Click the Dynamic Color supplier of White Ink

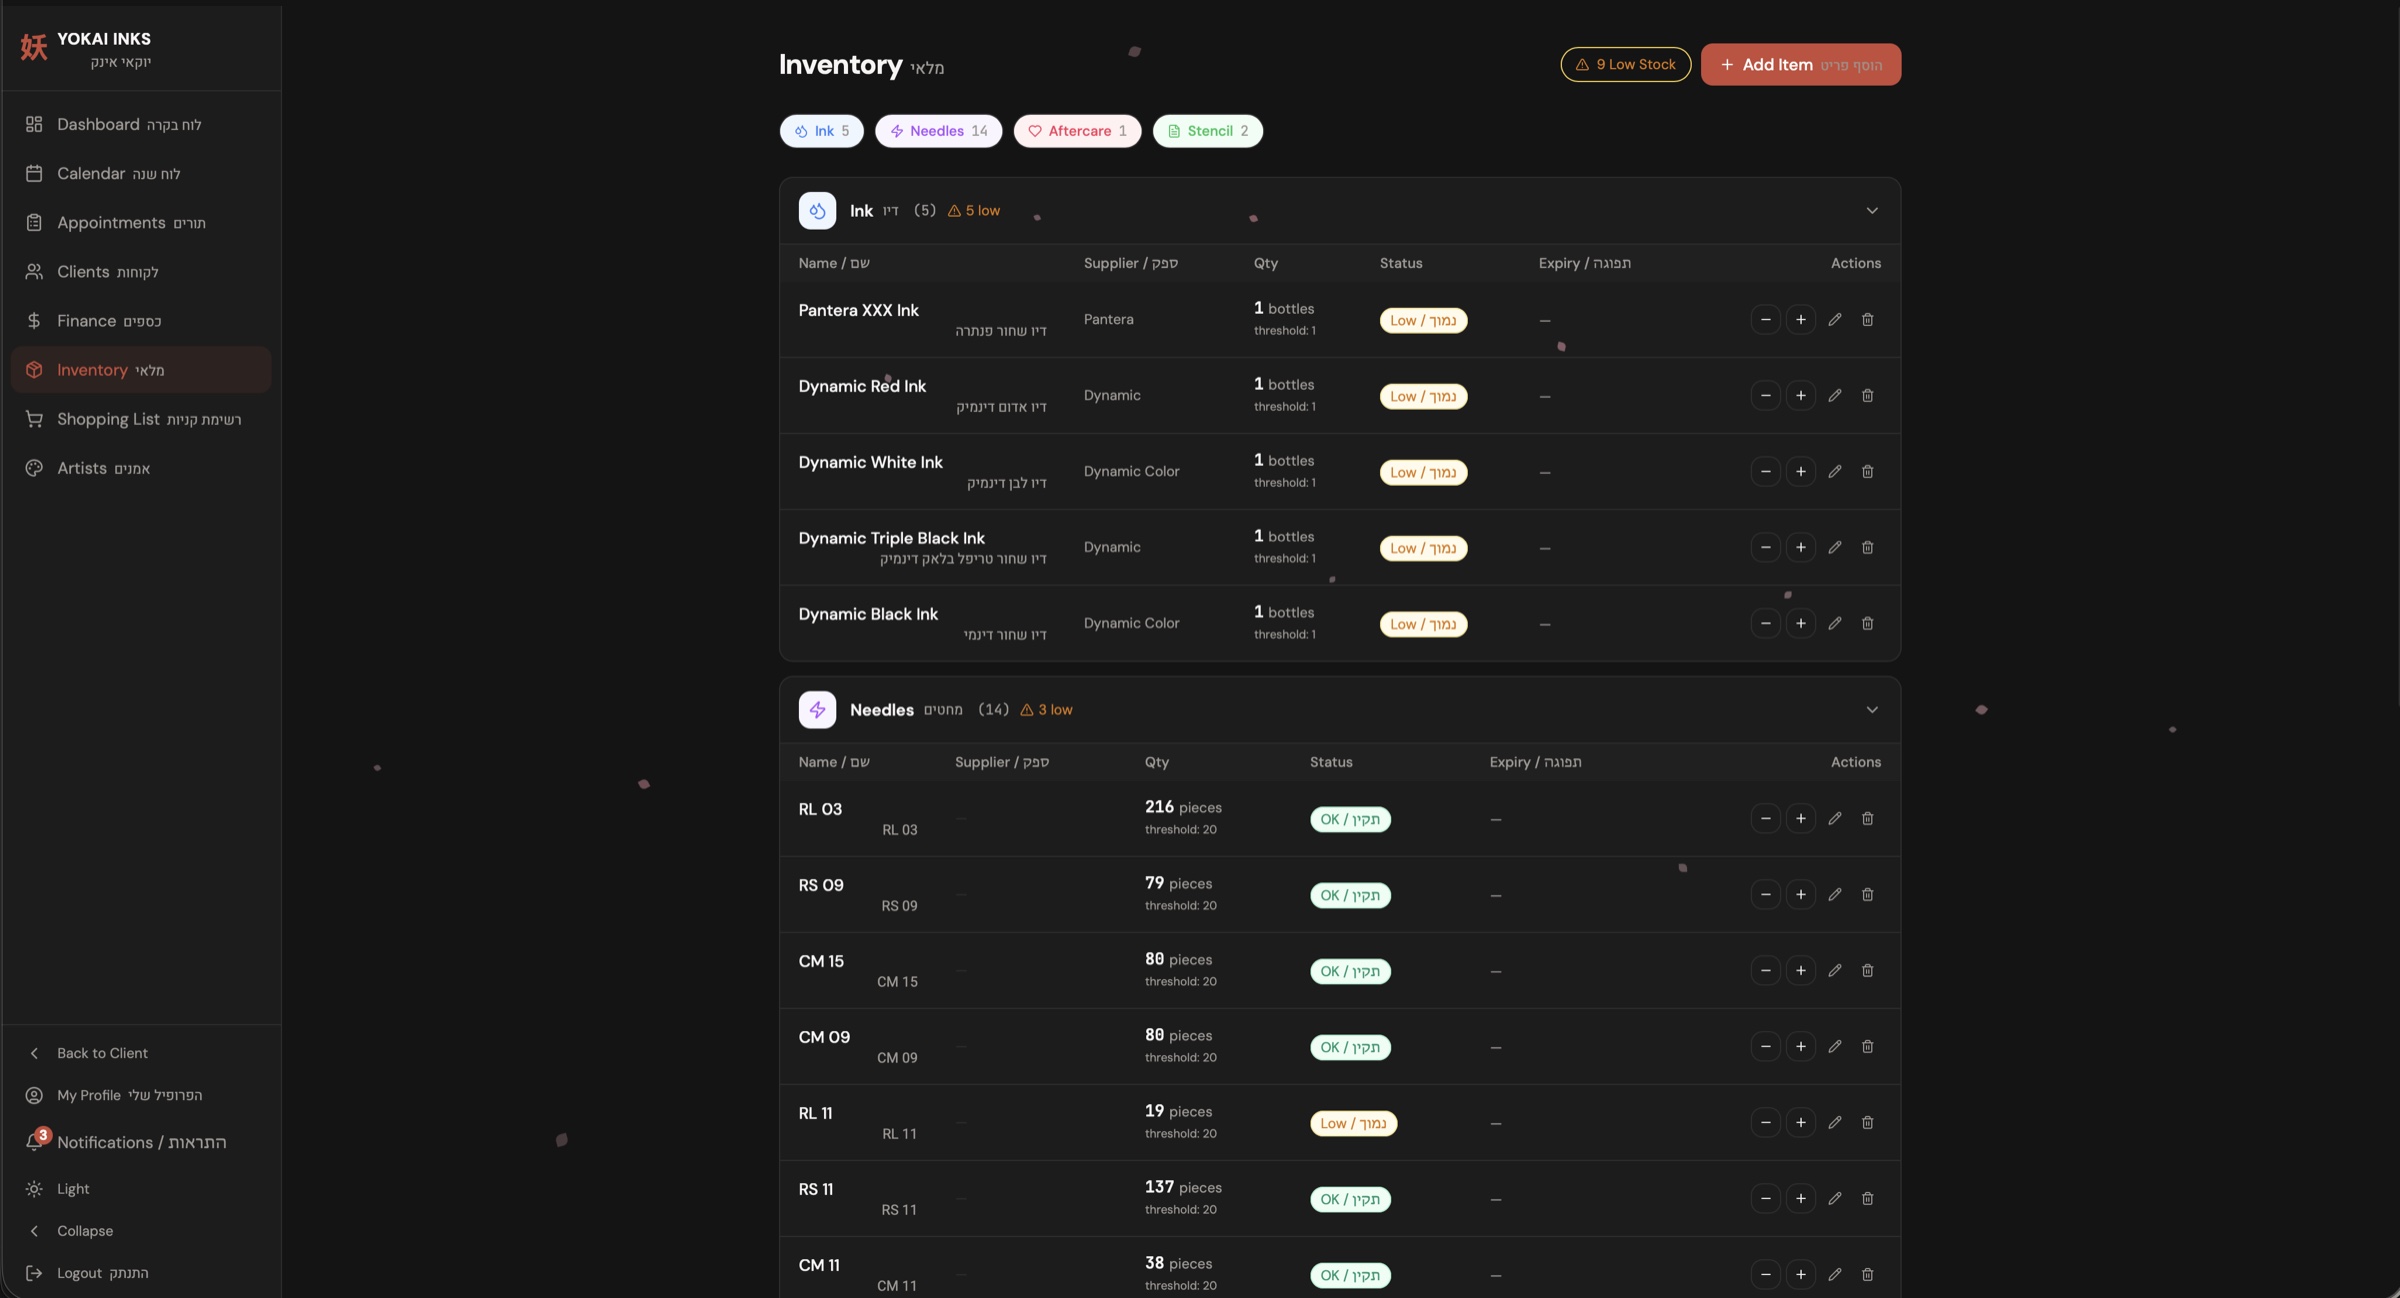point(1131,472)
